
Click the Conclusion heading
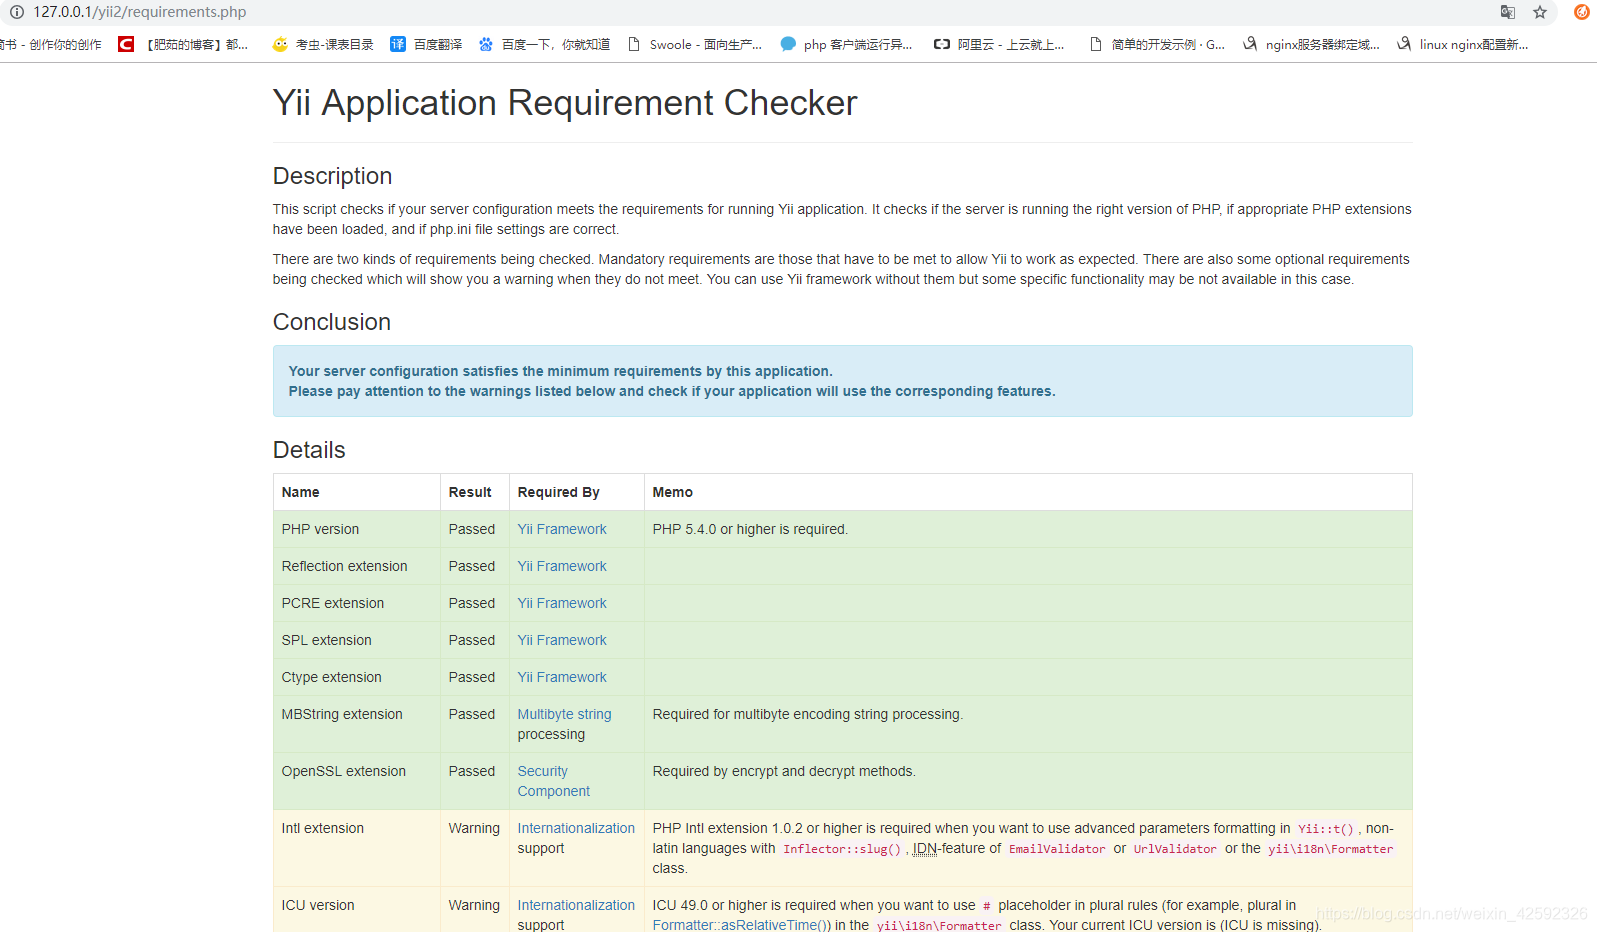click(332, 322)
